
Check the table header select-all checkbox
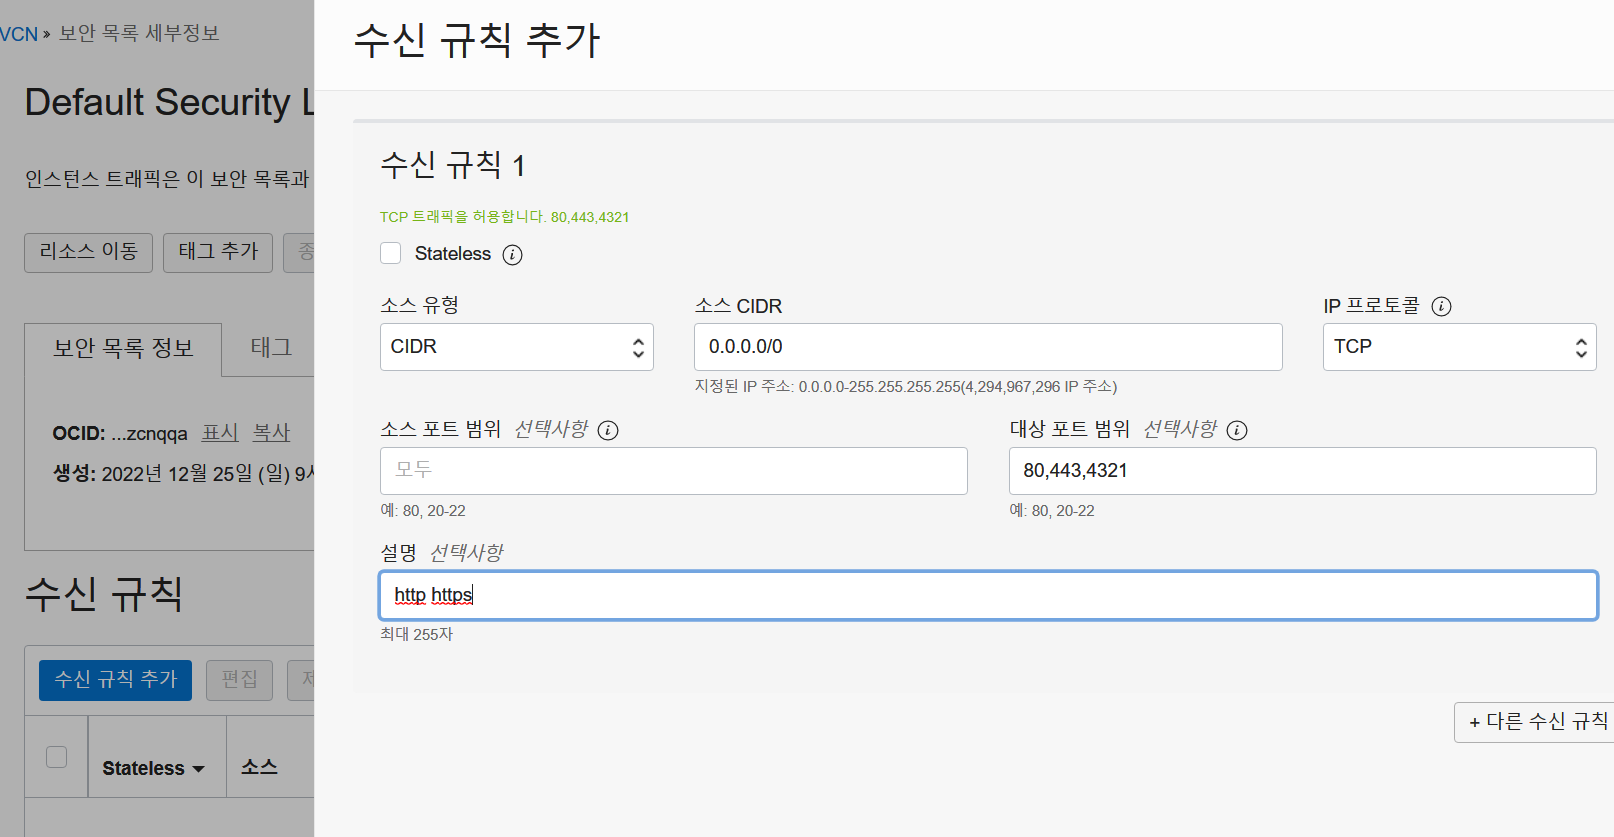pyautogui.click(x=57, y=757)
